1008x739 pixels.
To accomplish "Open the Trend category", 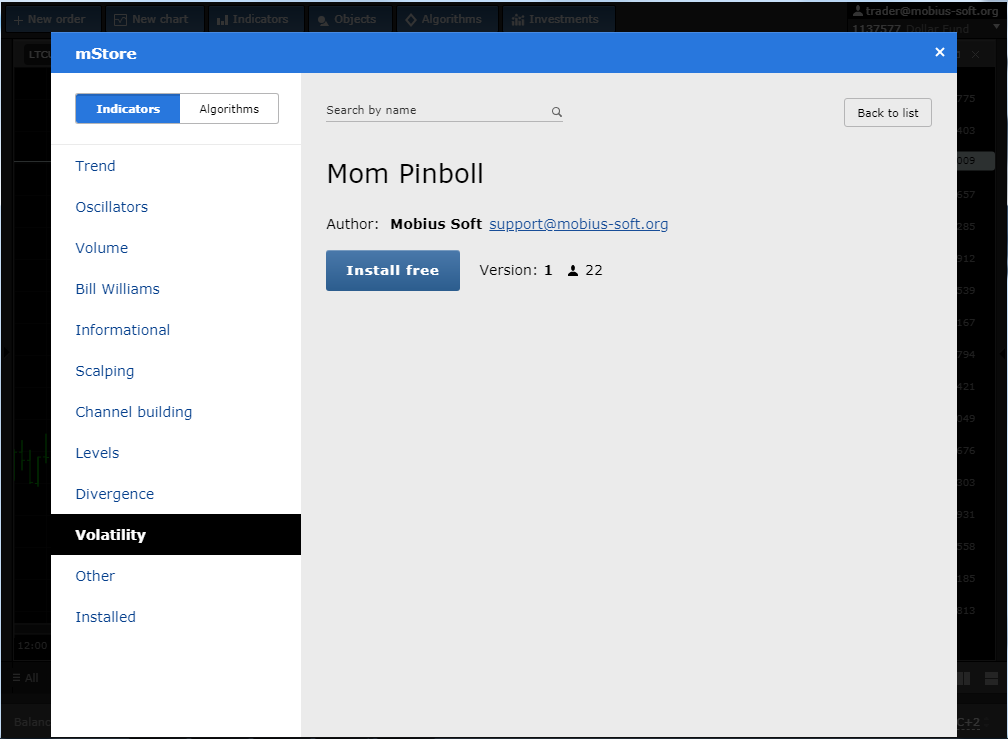I will (95, 166).
